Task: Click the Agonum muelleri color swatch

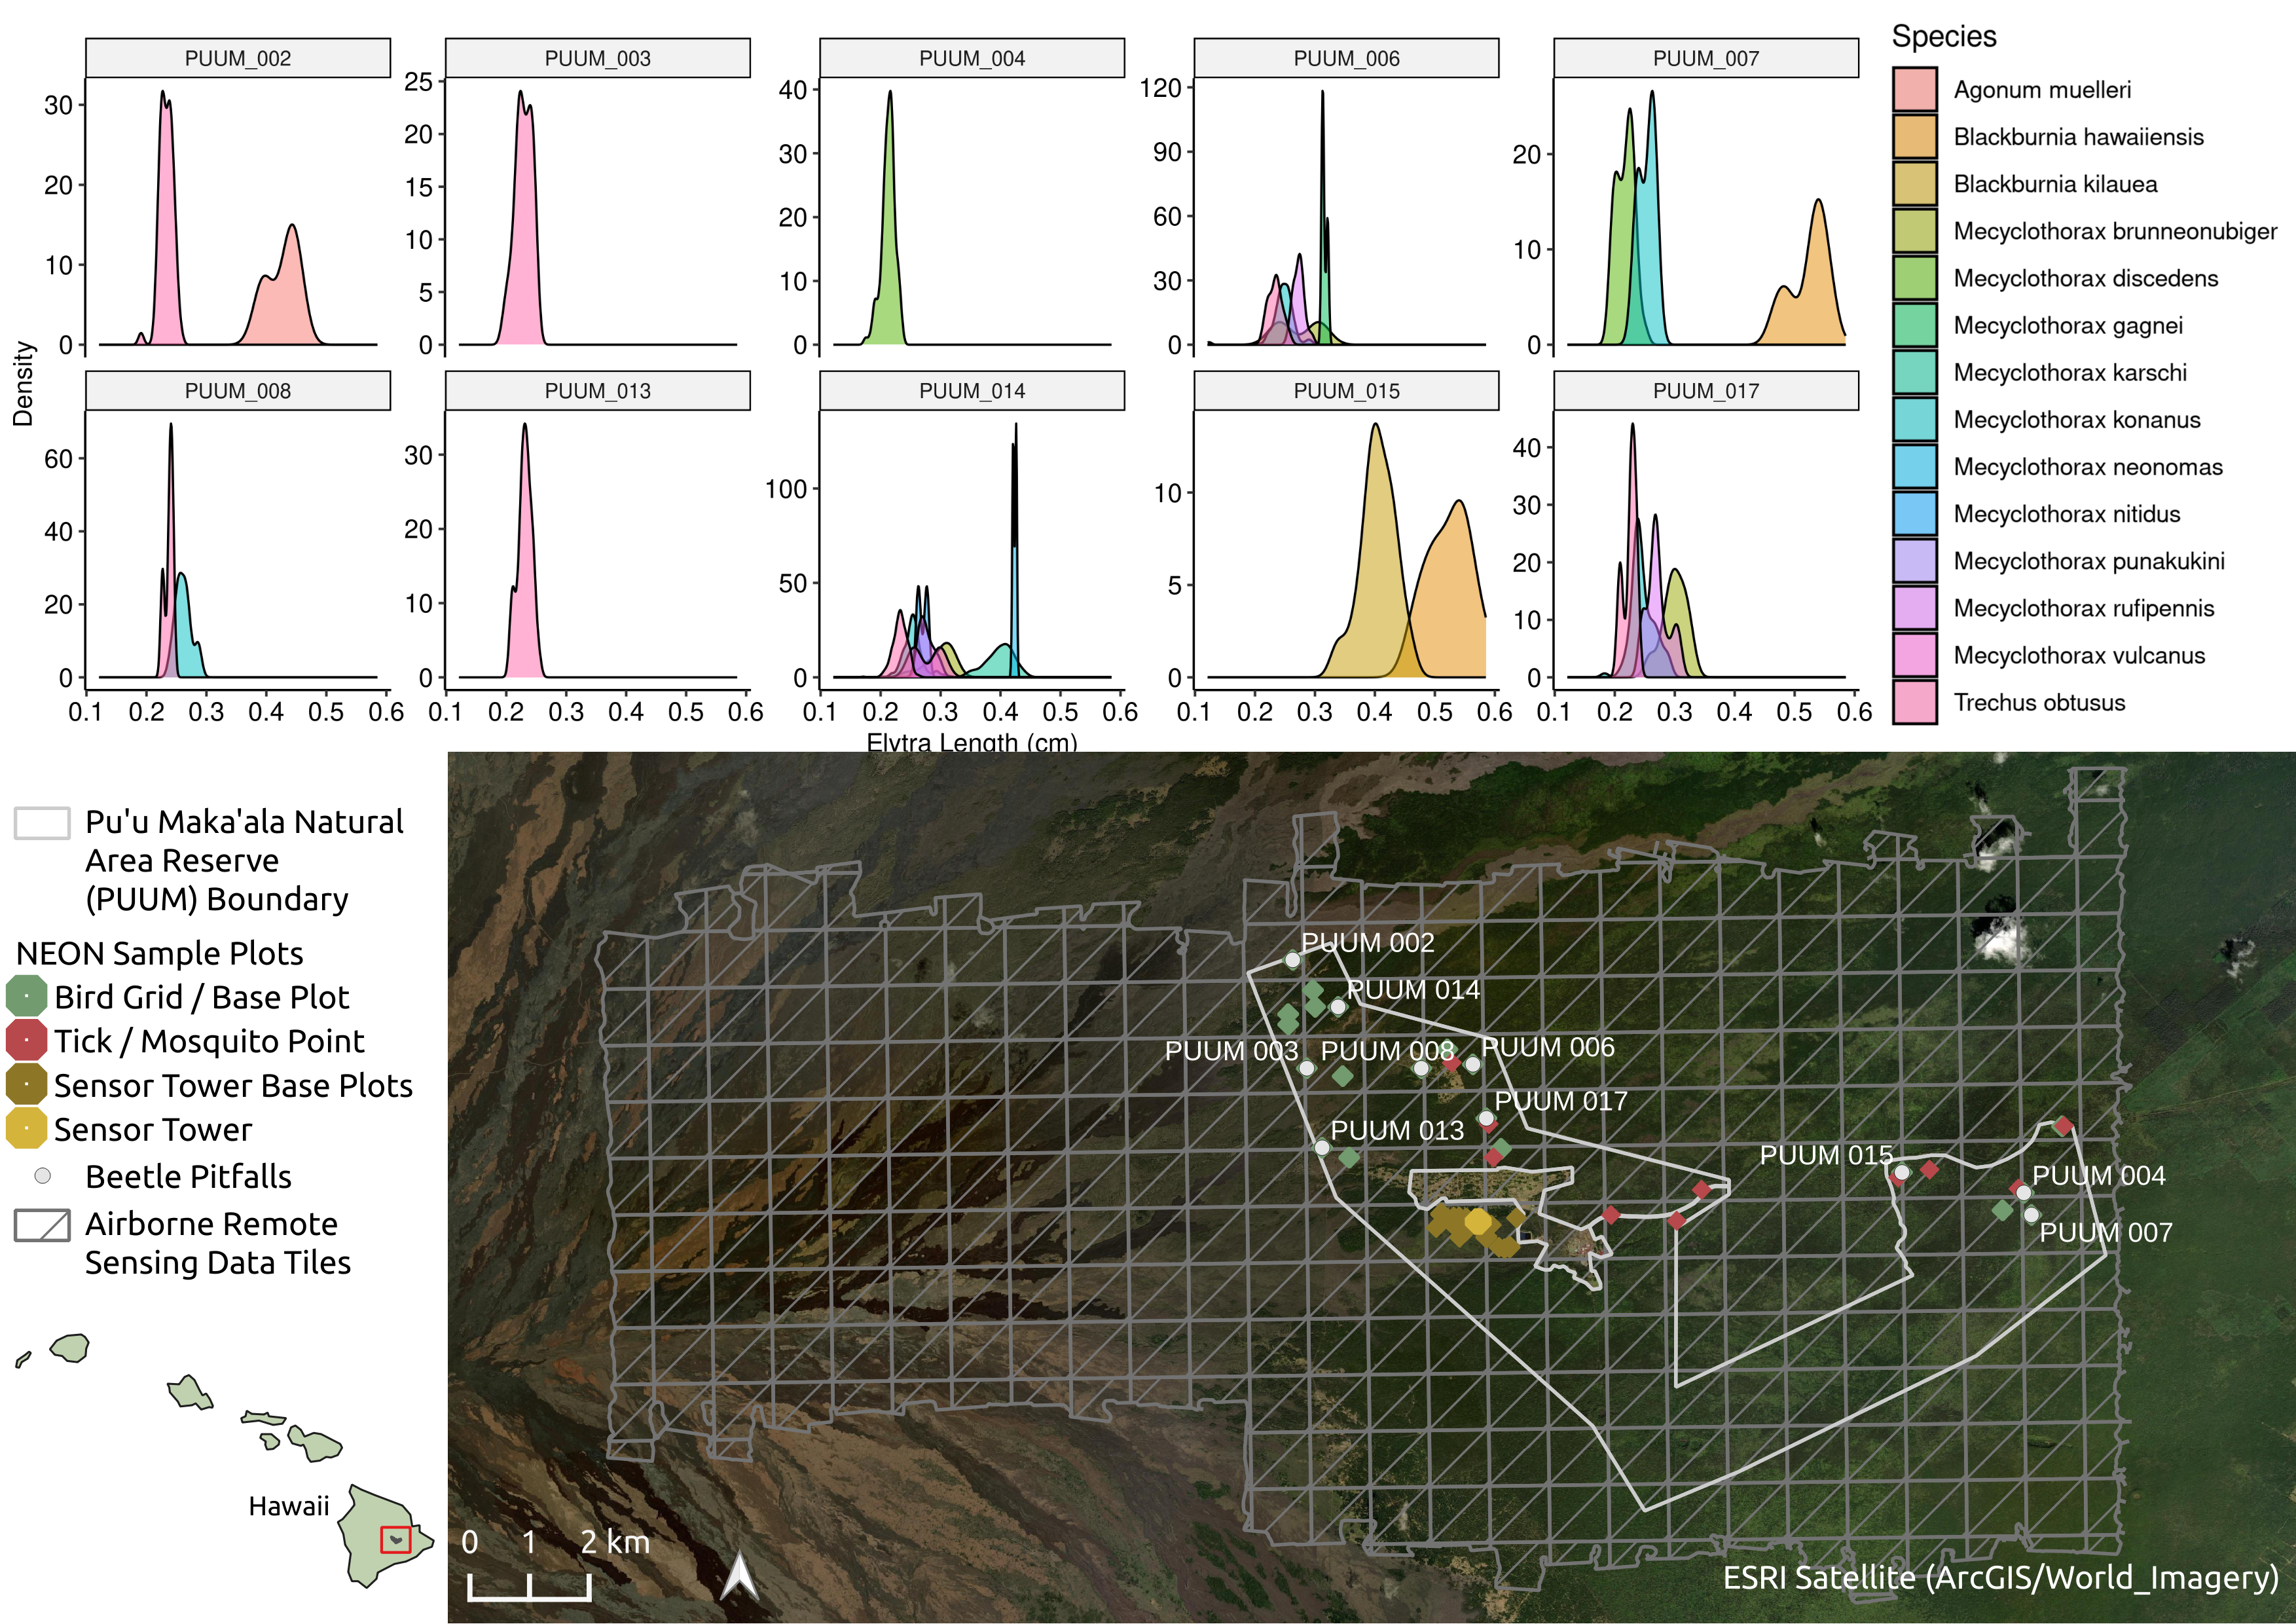Action: [1915, 90]
